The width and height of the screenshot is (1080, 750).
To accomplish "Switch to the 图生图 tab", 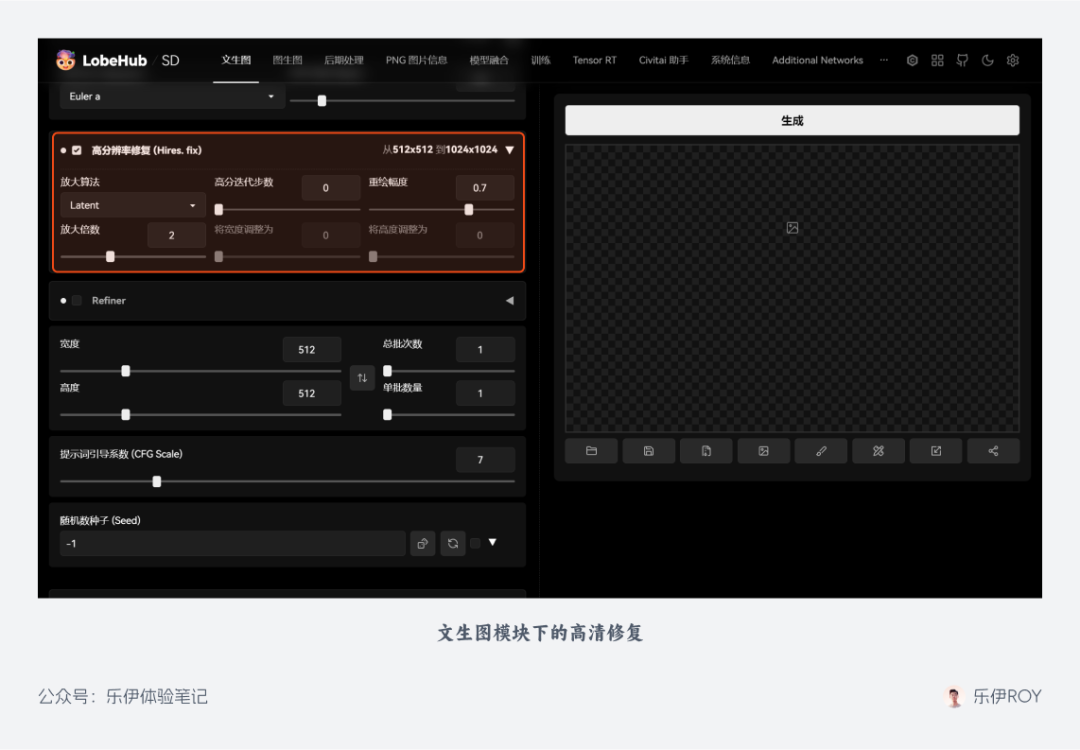I will pyautogui.click(x=287, y=60).
